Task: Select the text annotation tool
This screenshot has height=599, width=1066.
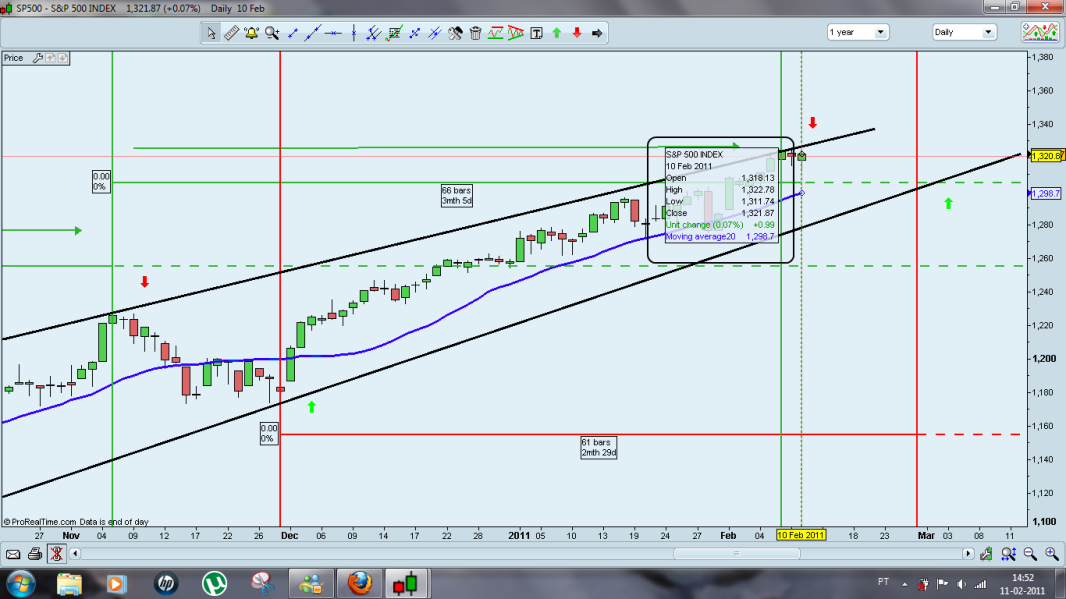Action: point(536,33)
